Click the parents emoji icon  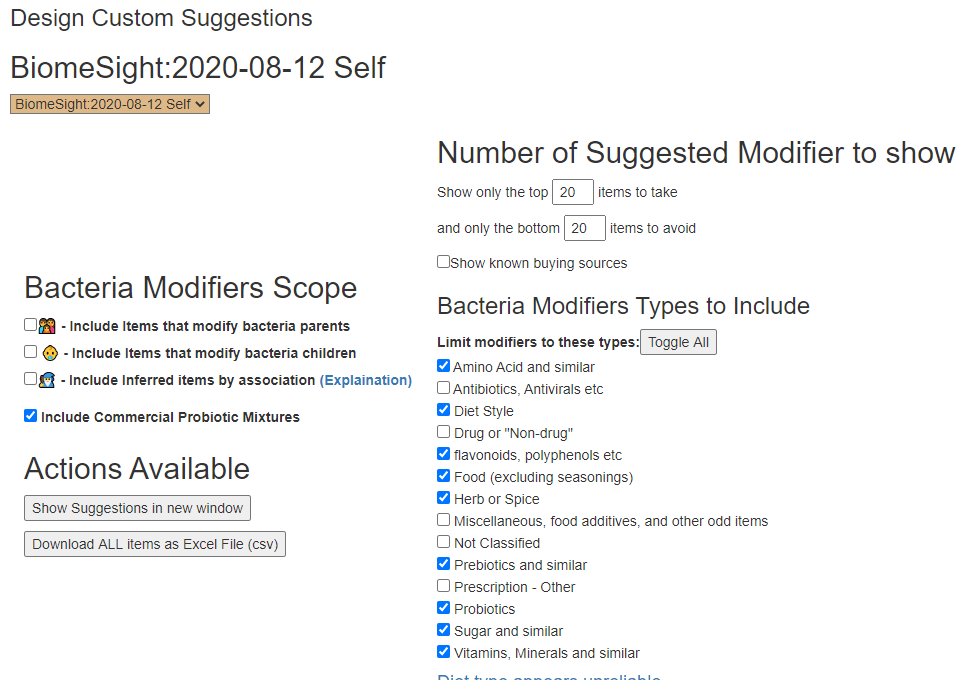click(x=46, y=326)
